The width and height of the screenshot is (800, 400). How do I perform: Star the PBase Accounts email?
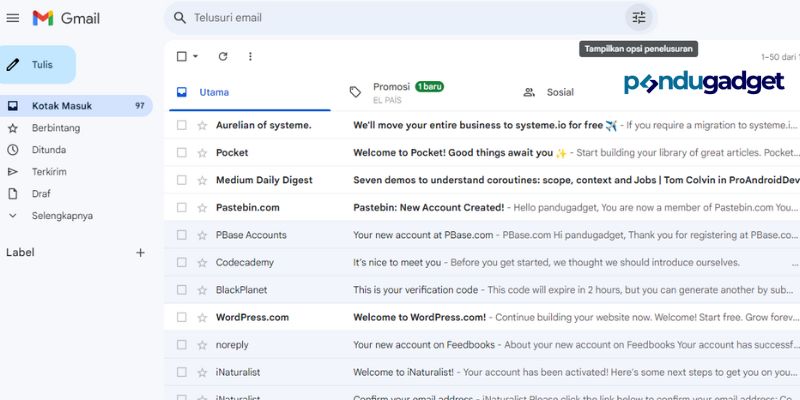[203, 236]
